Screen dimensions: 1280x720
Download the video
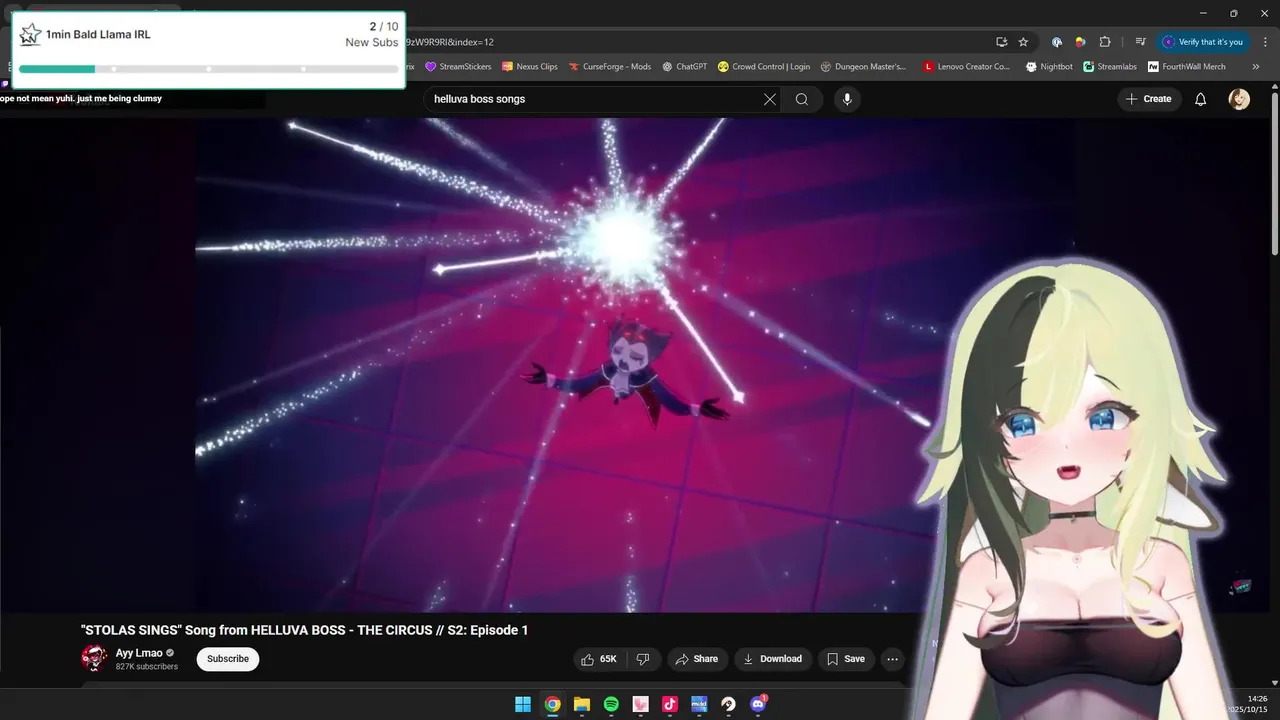tap(772, 659)
